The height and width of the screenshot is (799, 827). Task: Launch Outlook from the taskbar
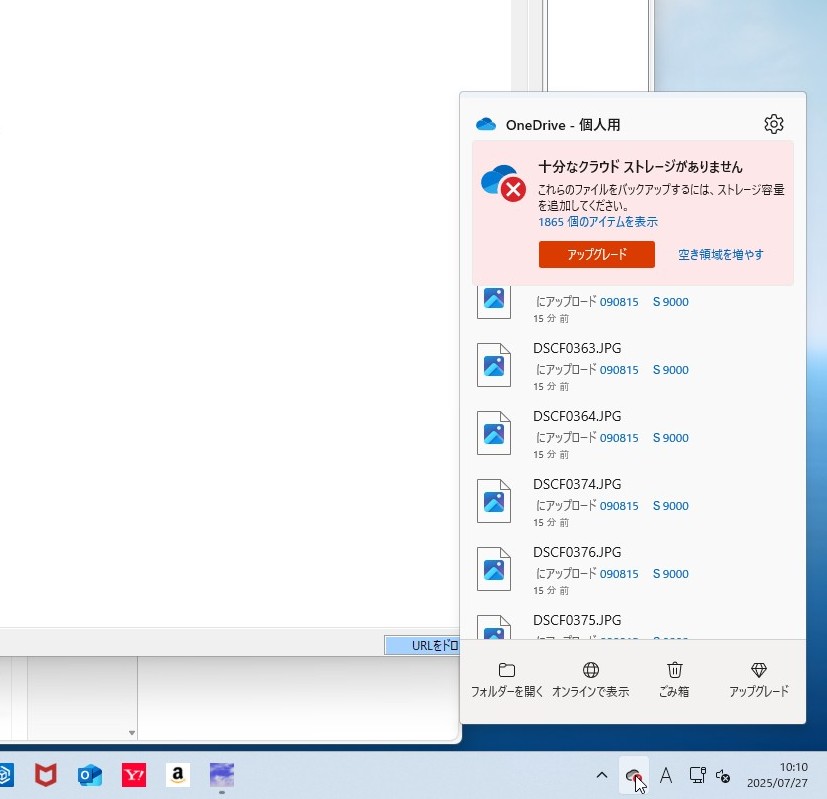pos(90,775)
